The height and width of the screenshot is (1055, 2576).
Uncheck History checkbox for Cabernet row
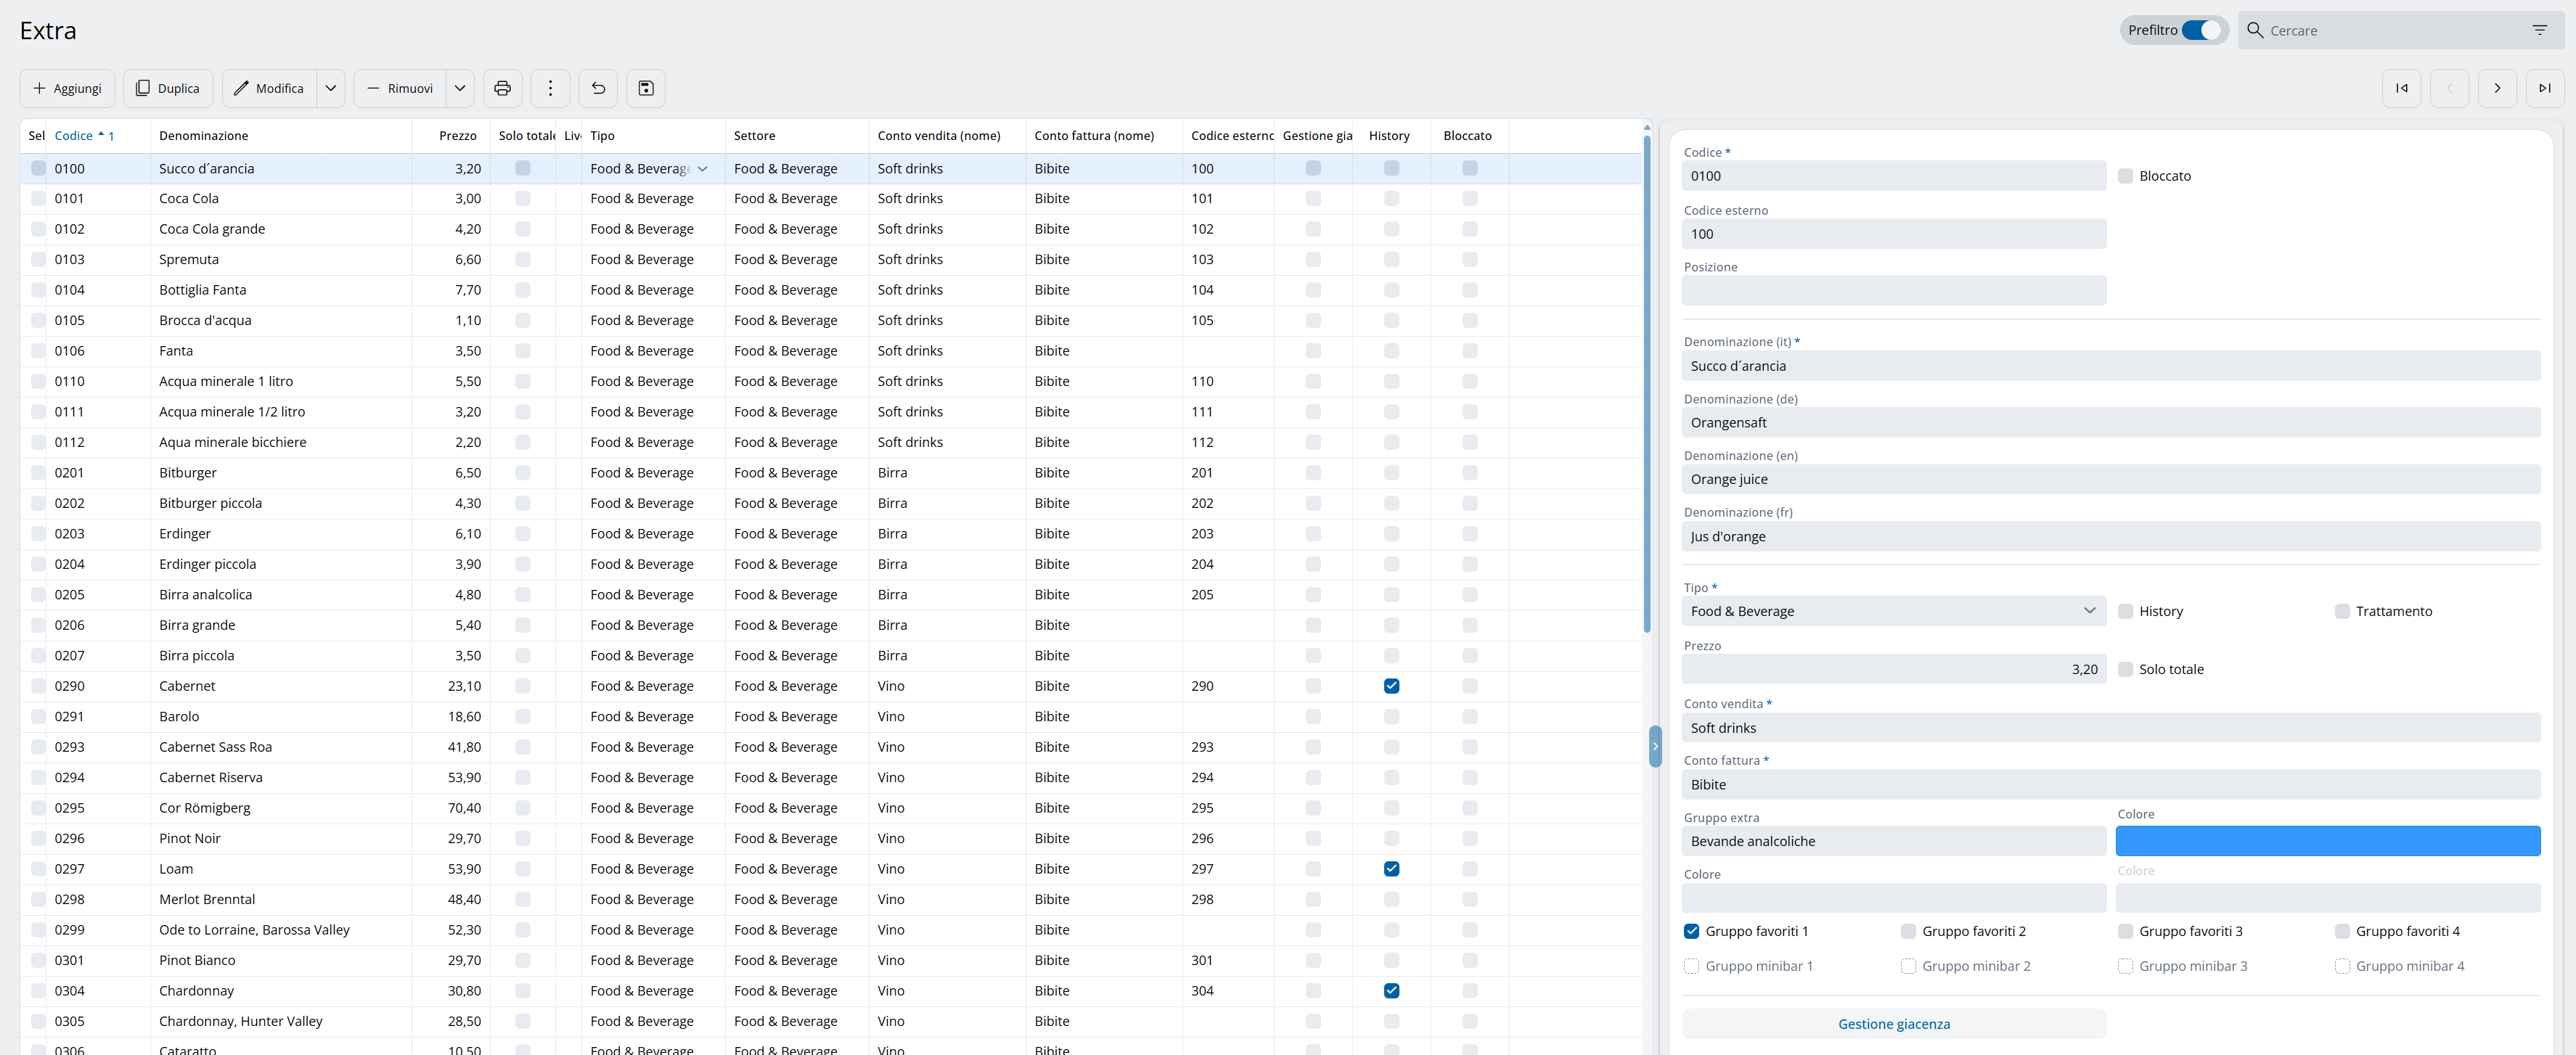click(x=1391, y=686)
